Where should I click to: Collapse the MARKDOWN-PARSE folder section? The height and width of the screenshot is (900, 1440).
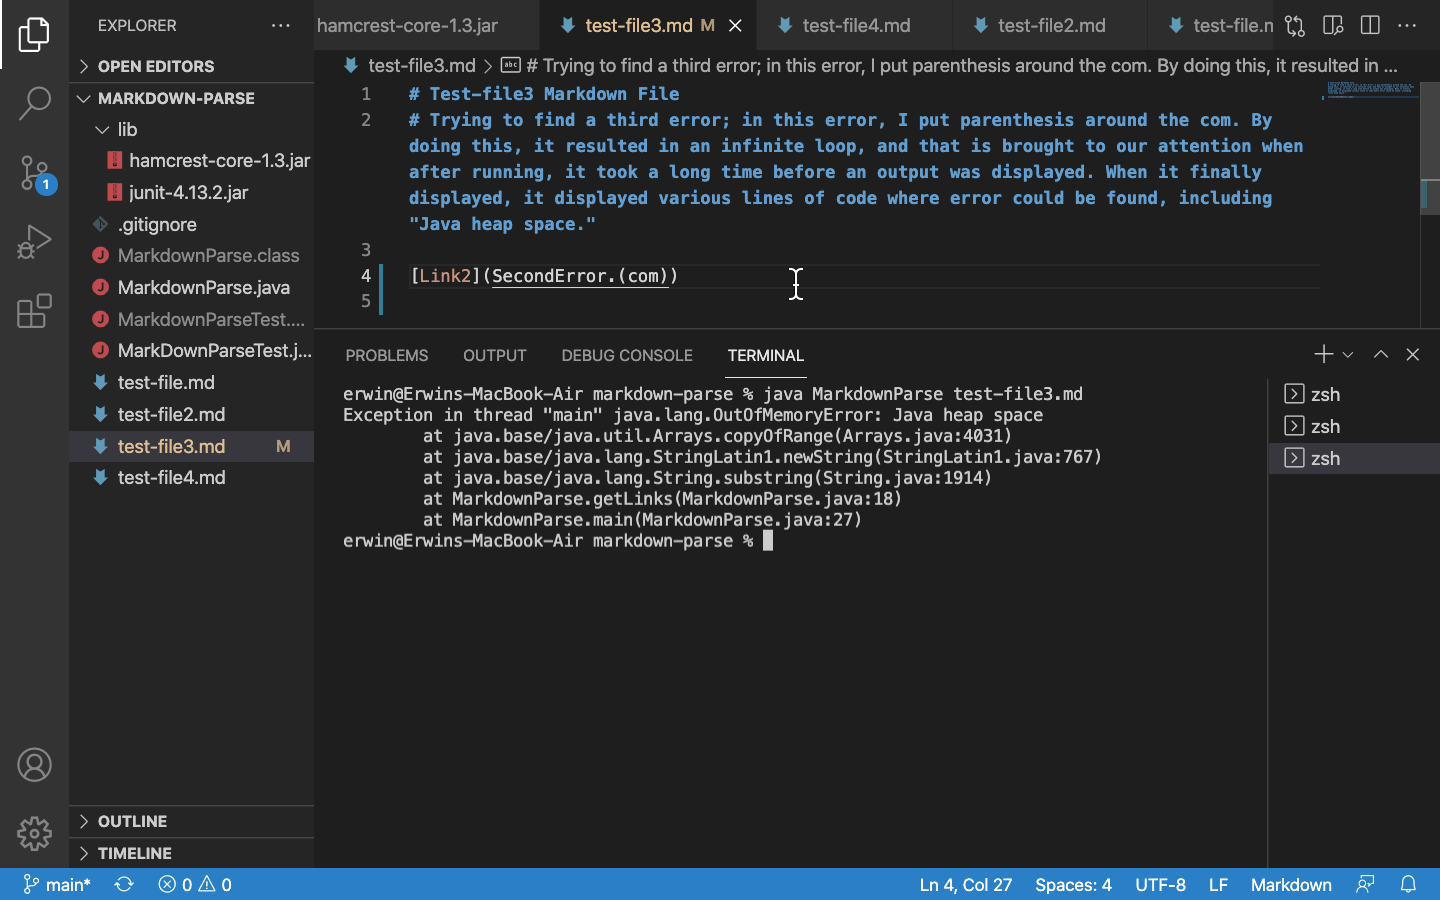(191, 98)
